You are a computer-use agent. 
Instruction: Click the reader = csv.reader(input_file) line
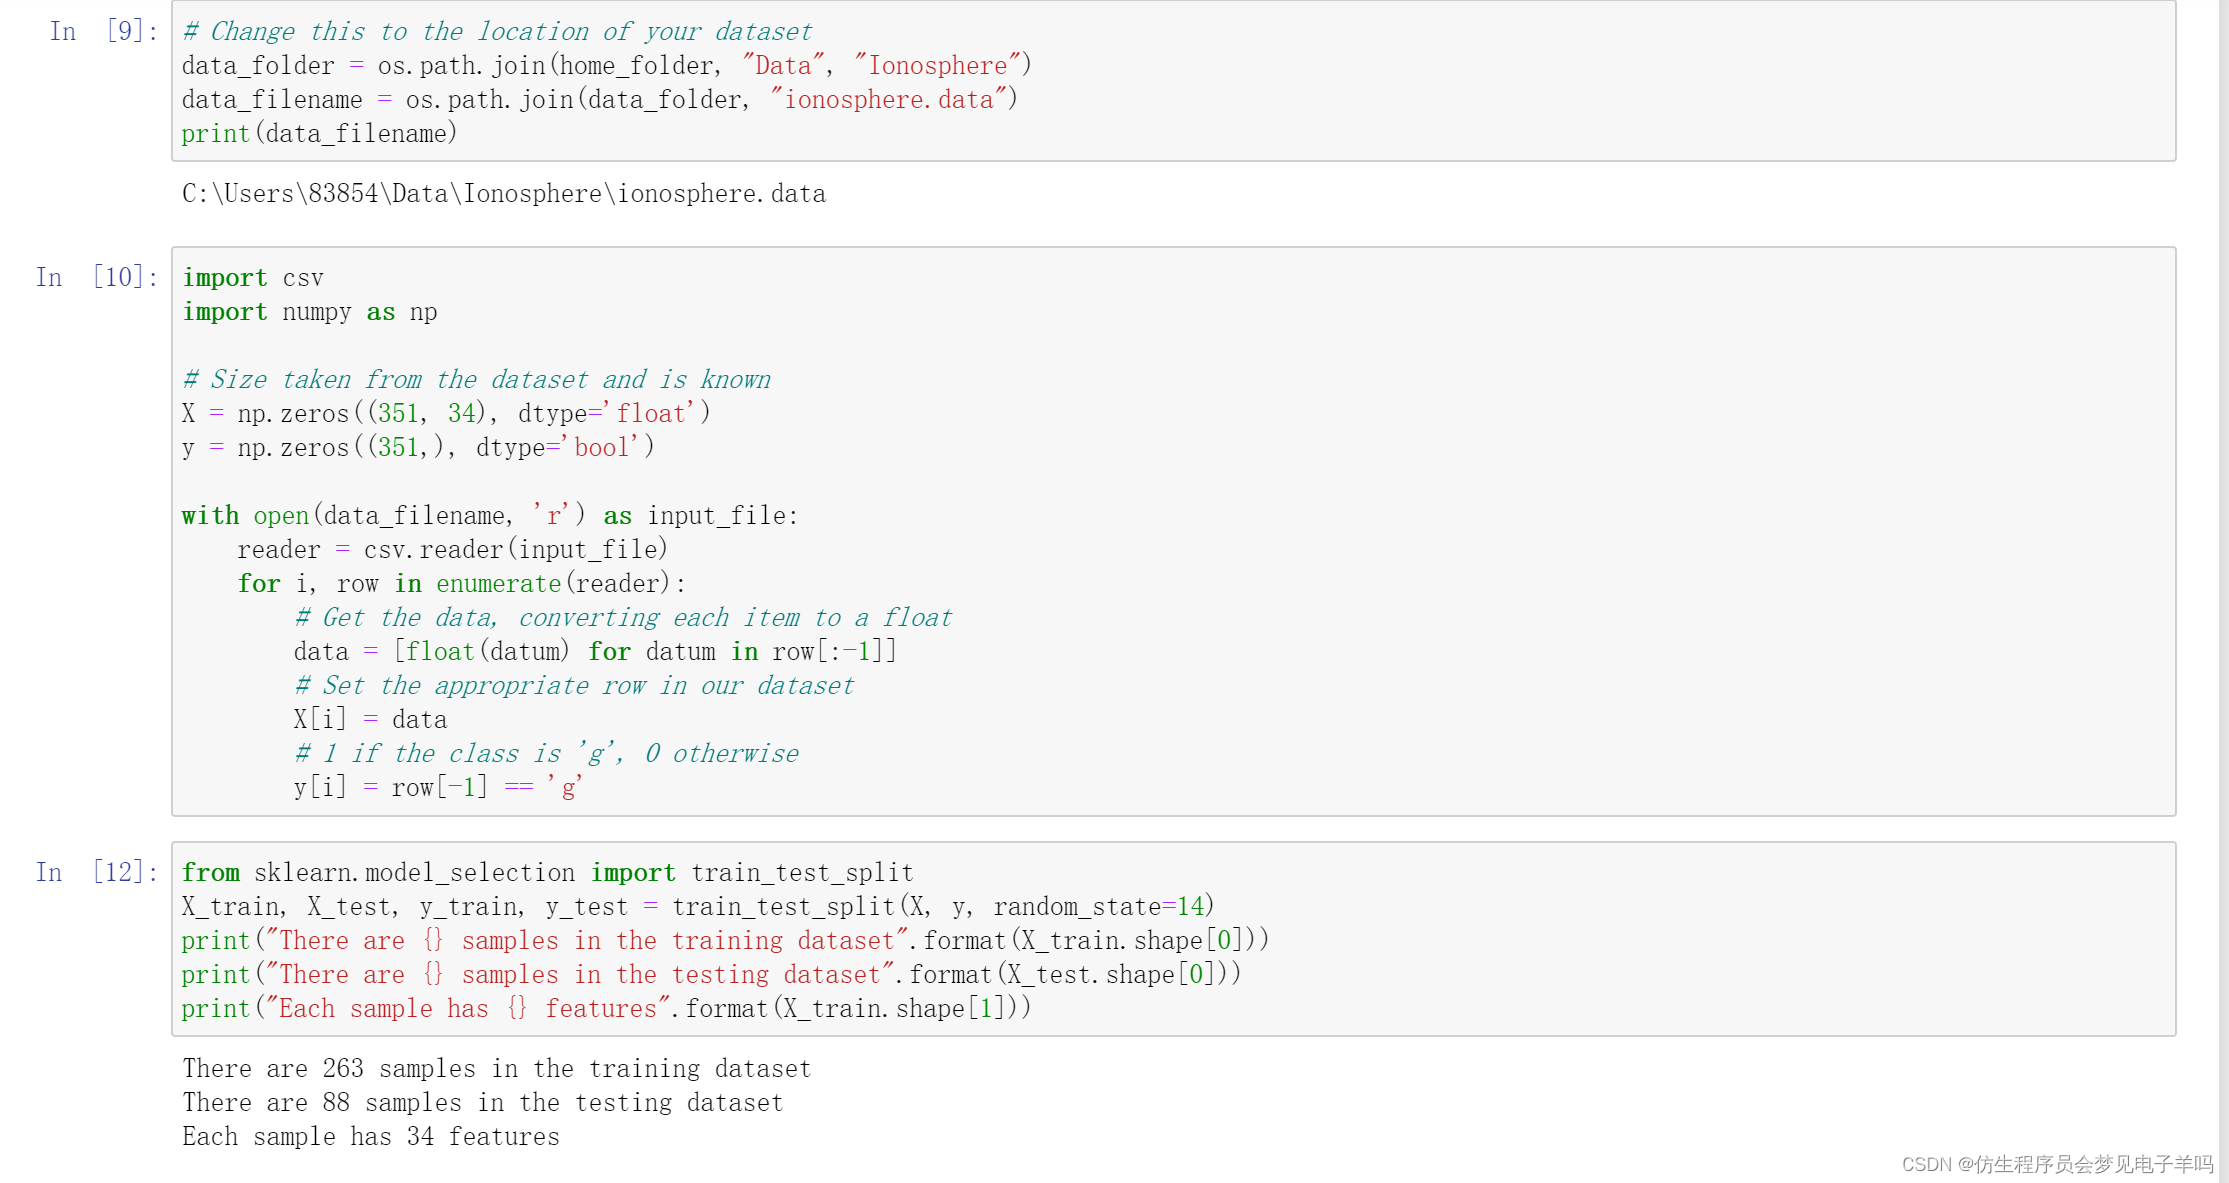pyautogui.click(x=452, y=549)
